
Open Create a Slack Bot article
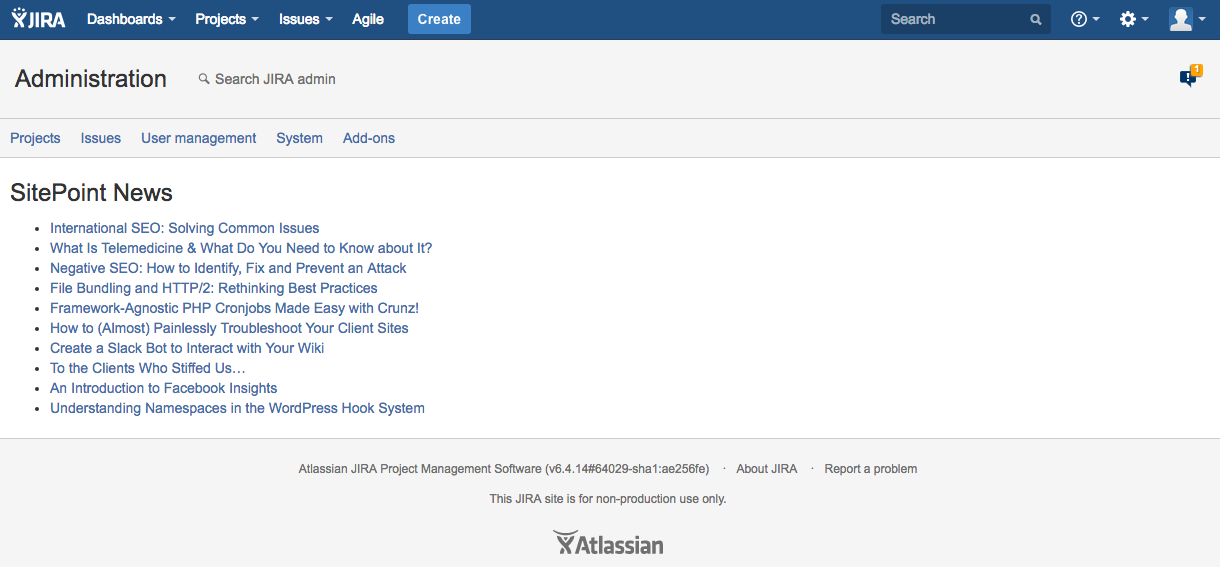(187, 348)
